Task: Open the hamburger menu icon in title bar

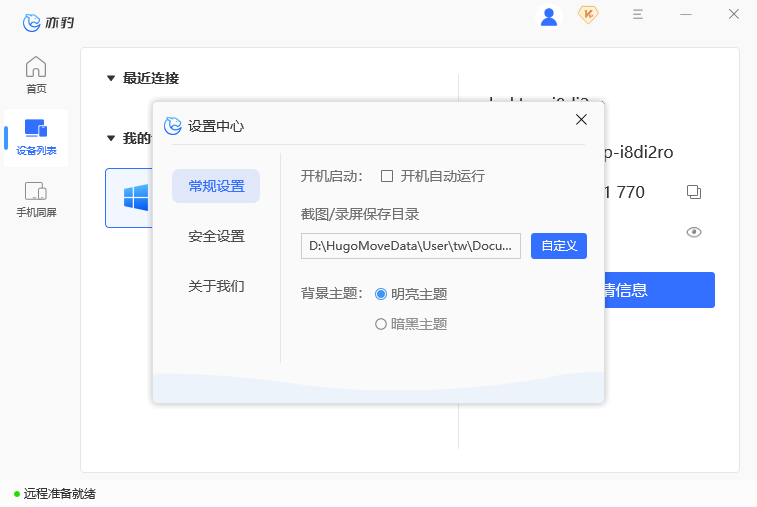Action: click(638, 14)
